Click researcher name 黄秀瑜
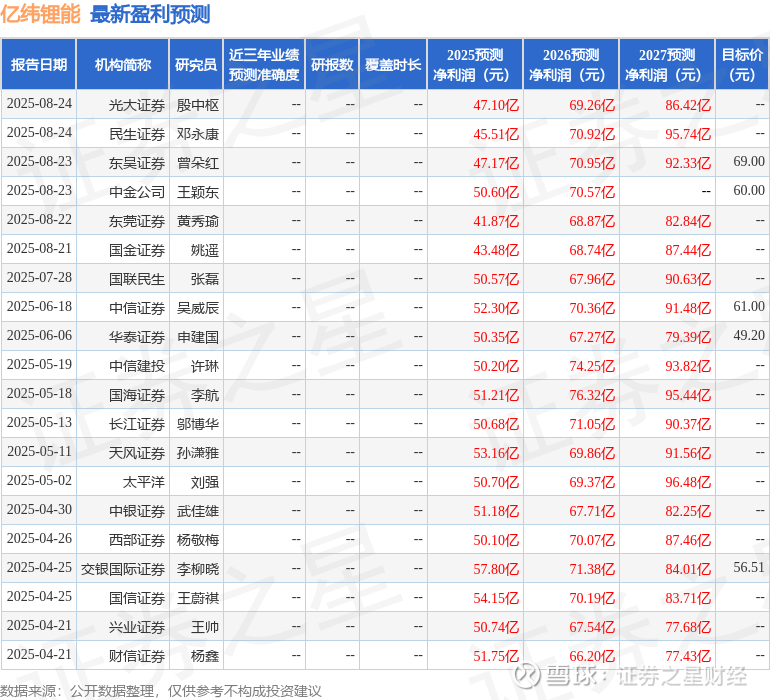Screen dimensions: 770x700 [197, 221]
